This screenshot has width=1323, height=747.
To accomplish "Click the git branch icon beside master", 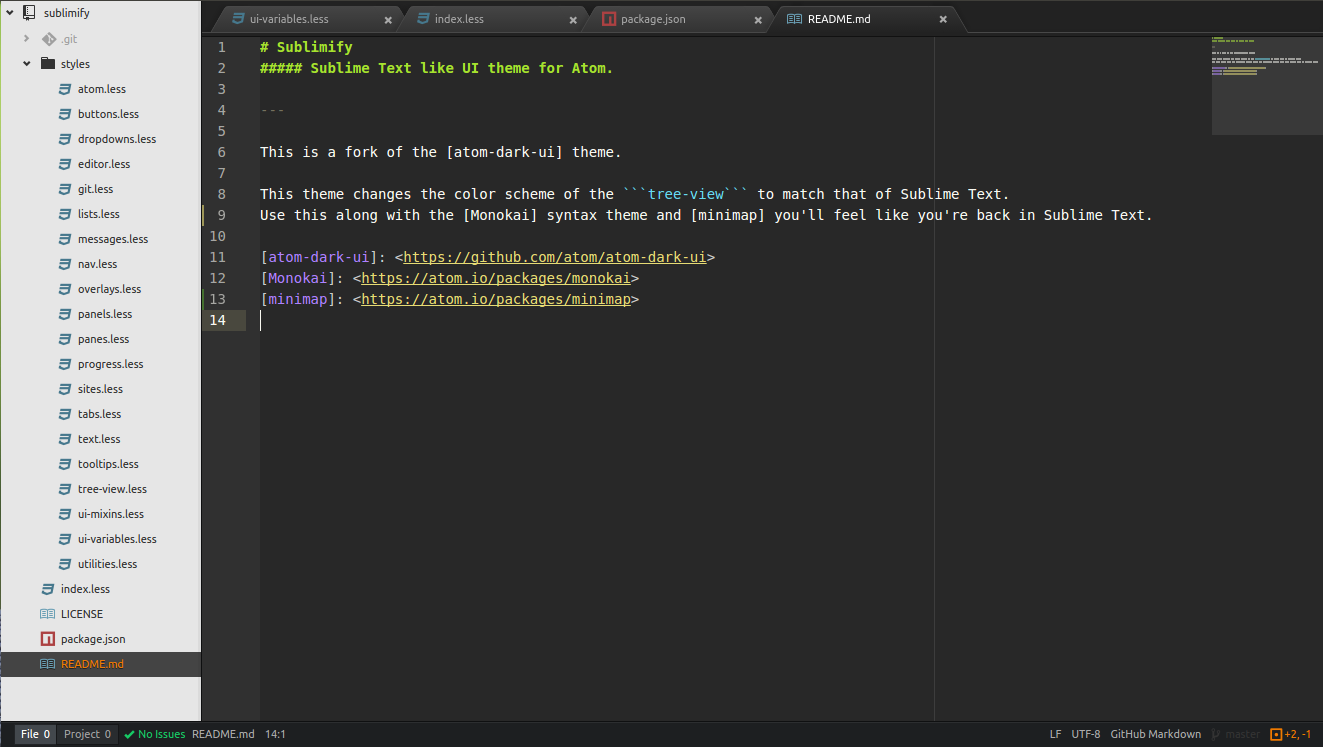I will tap(1216, 734).
